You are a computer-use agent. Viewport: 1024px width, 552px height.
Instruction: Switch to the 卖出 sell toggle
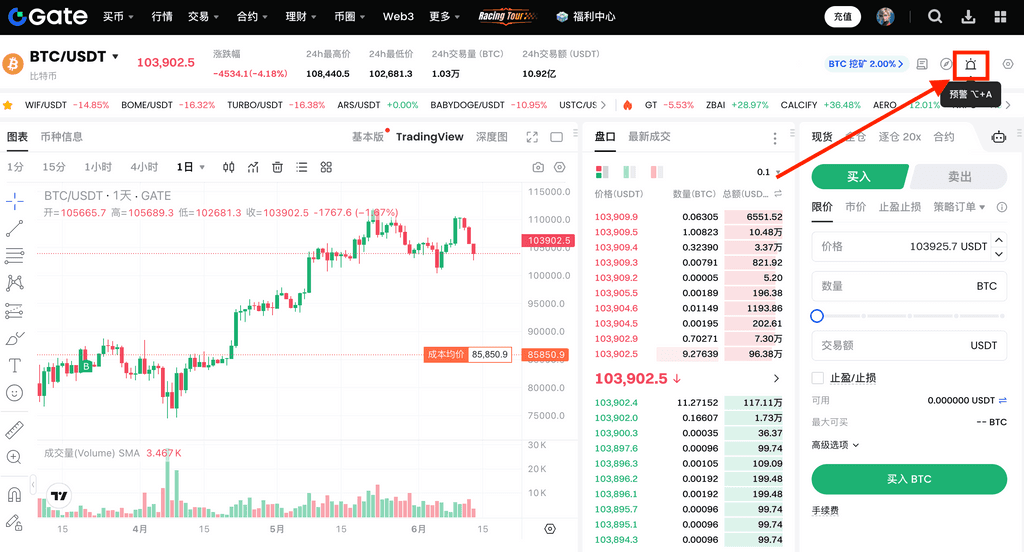point(959,176)
